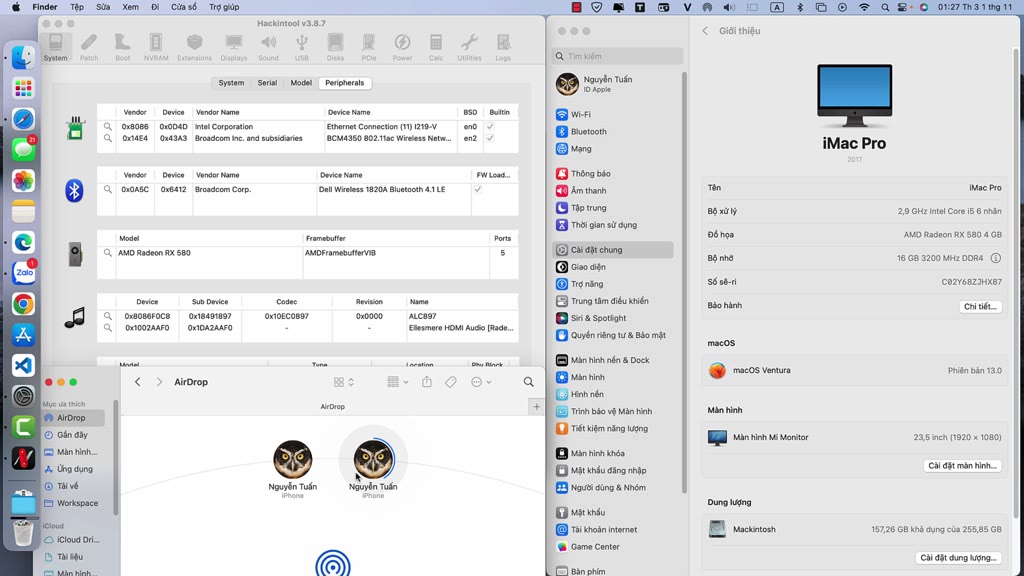Click the Finder search magnifier icon
1024x576 pixels.
(x=529, y=382)
